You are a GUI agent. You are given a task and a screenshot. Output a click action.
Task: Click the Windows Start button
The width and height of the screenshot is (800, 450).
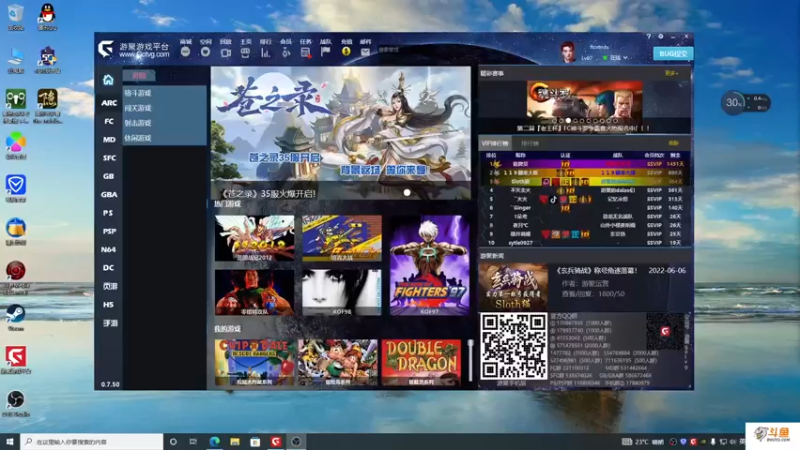10,441
